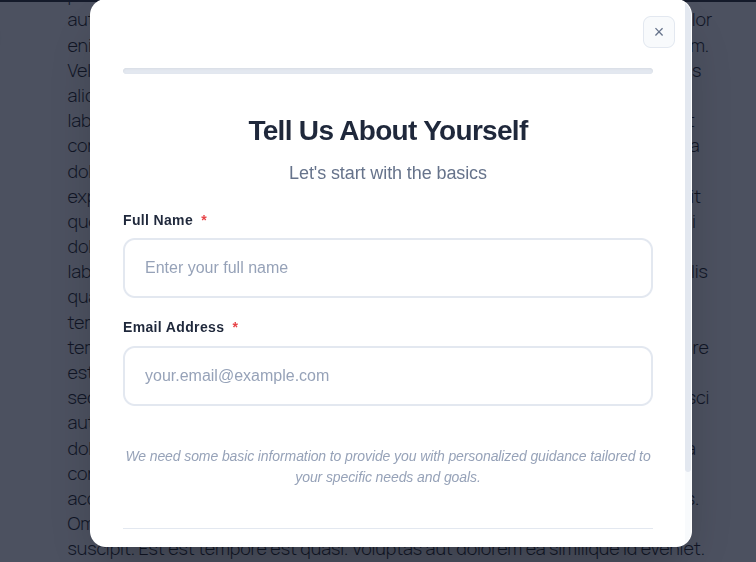Click the dimmed backdrop left of the dialog

tap(44, 281)
